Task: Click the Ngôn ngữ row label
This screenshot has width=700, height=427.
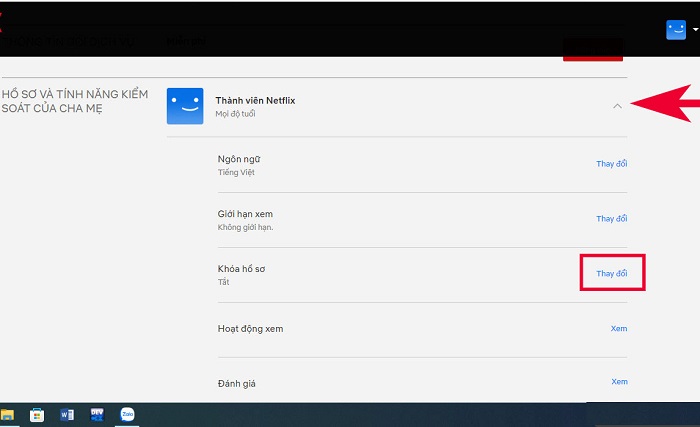Action: click(x=240, y=159)
